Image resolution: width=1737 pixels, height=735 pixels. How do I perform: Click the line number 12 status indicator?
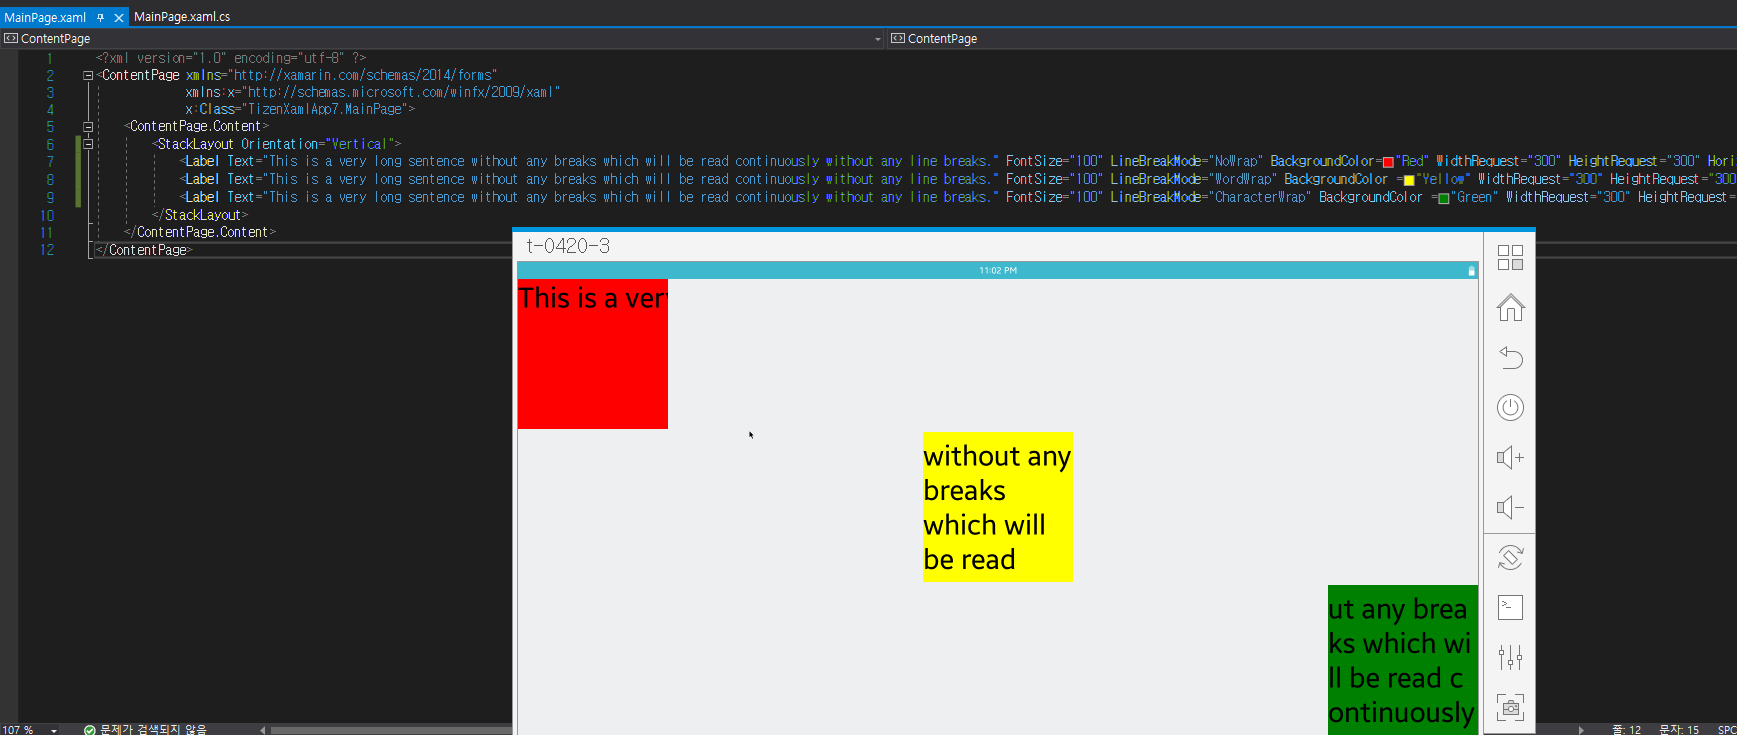tap(1626, 730)
